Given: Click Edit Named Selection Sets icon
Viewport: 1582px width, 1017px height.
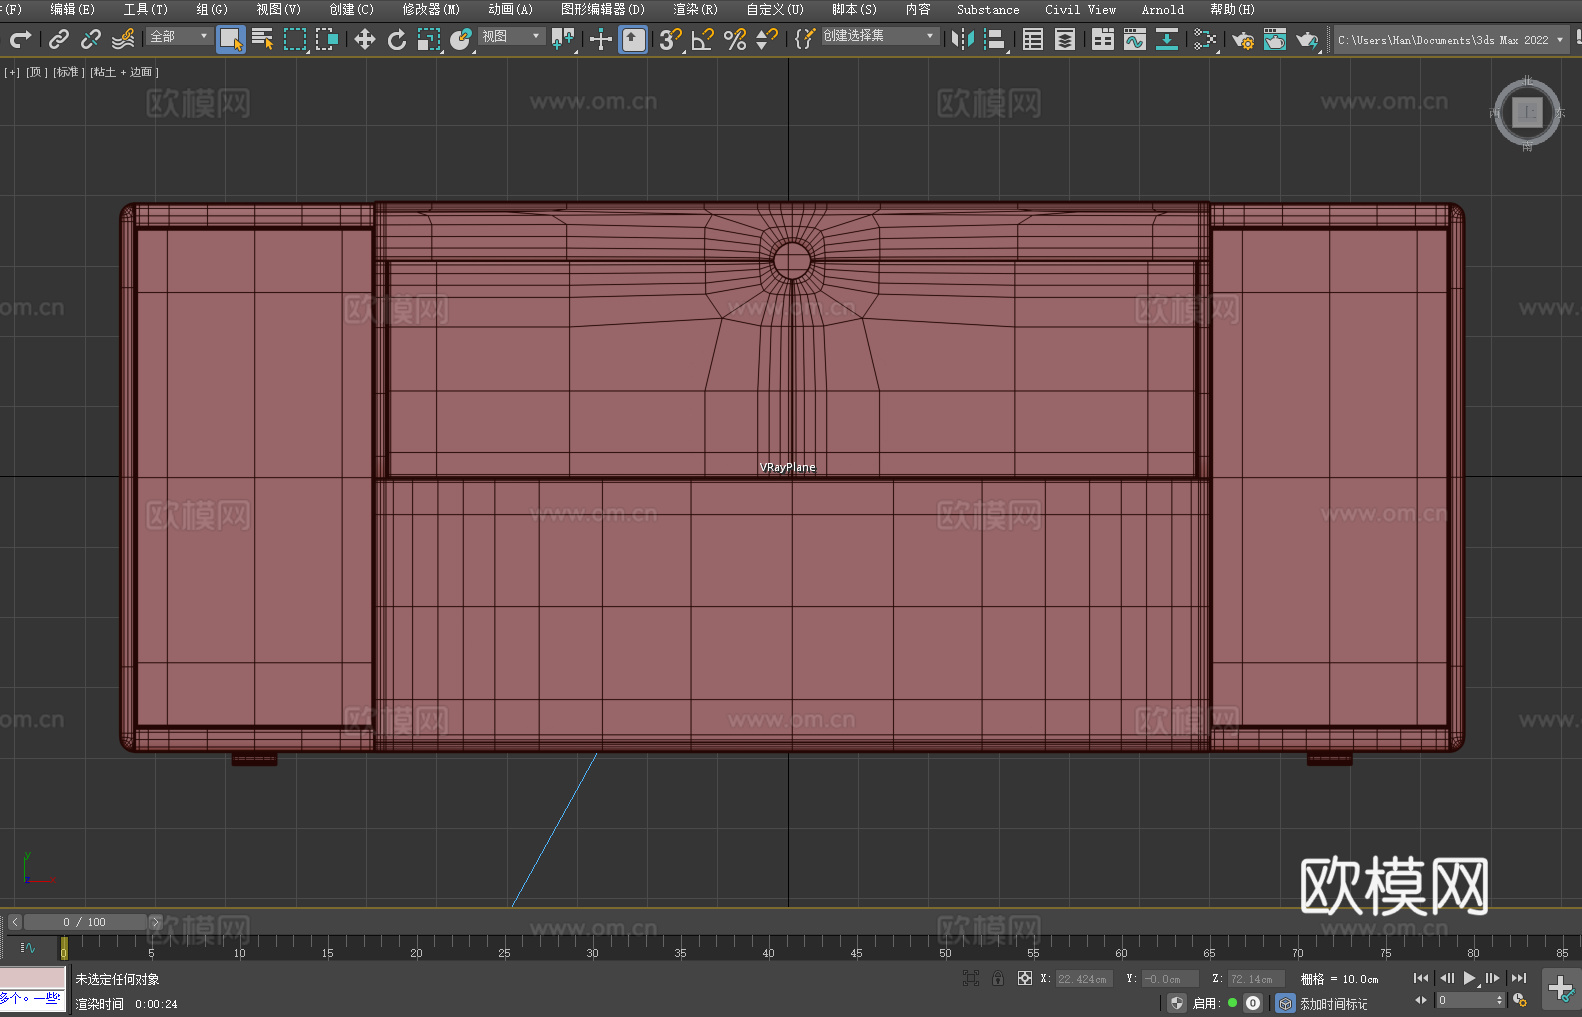Looking at the screenshot, I should (x=805, y=39).
